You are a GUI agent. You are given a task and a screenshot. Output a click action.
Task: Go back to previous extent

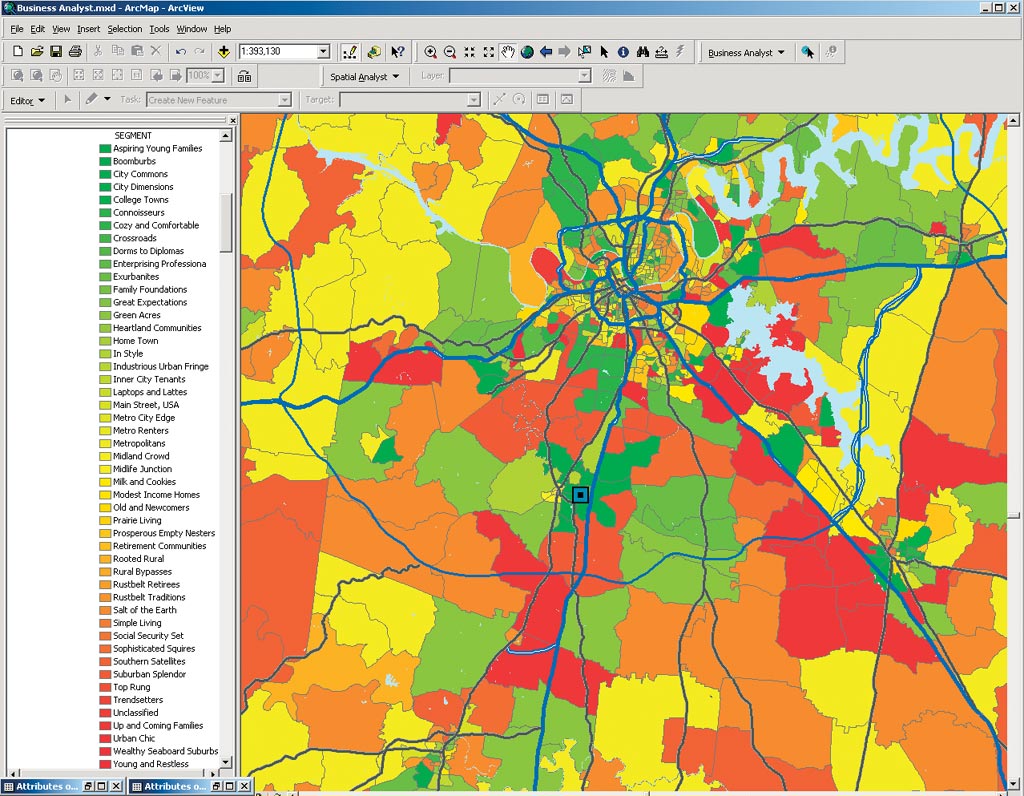point(546,52)
